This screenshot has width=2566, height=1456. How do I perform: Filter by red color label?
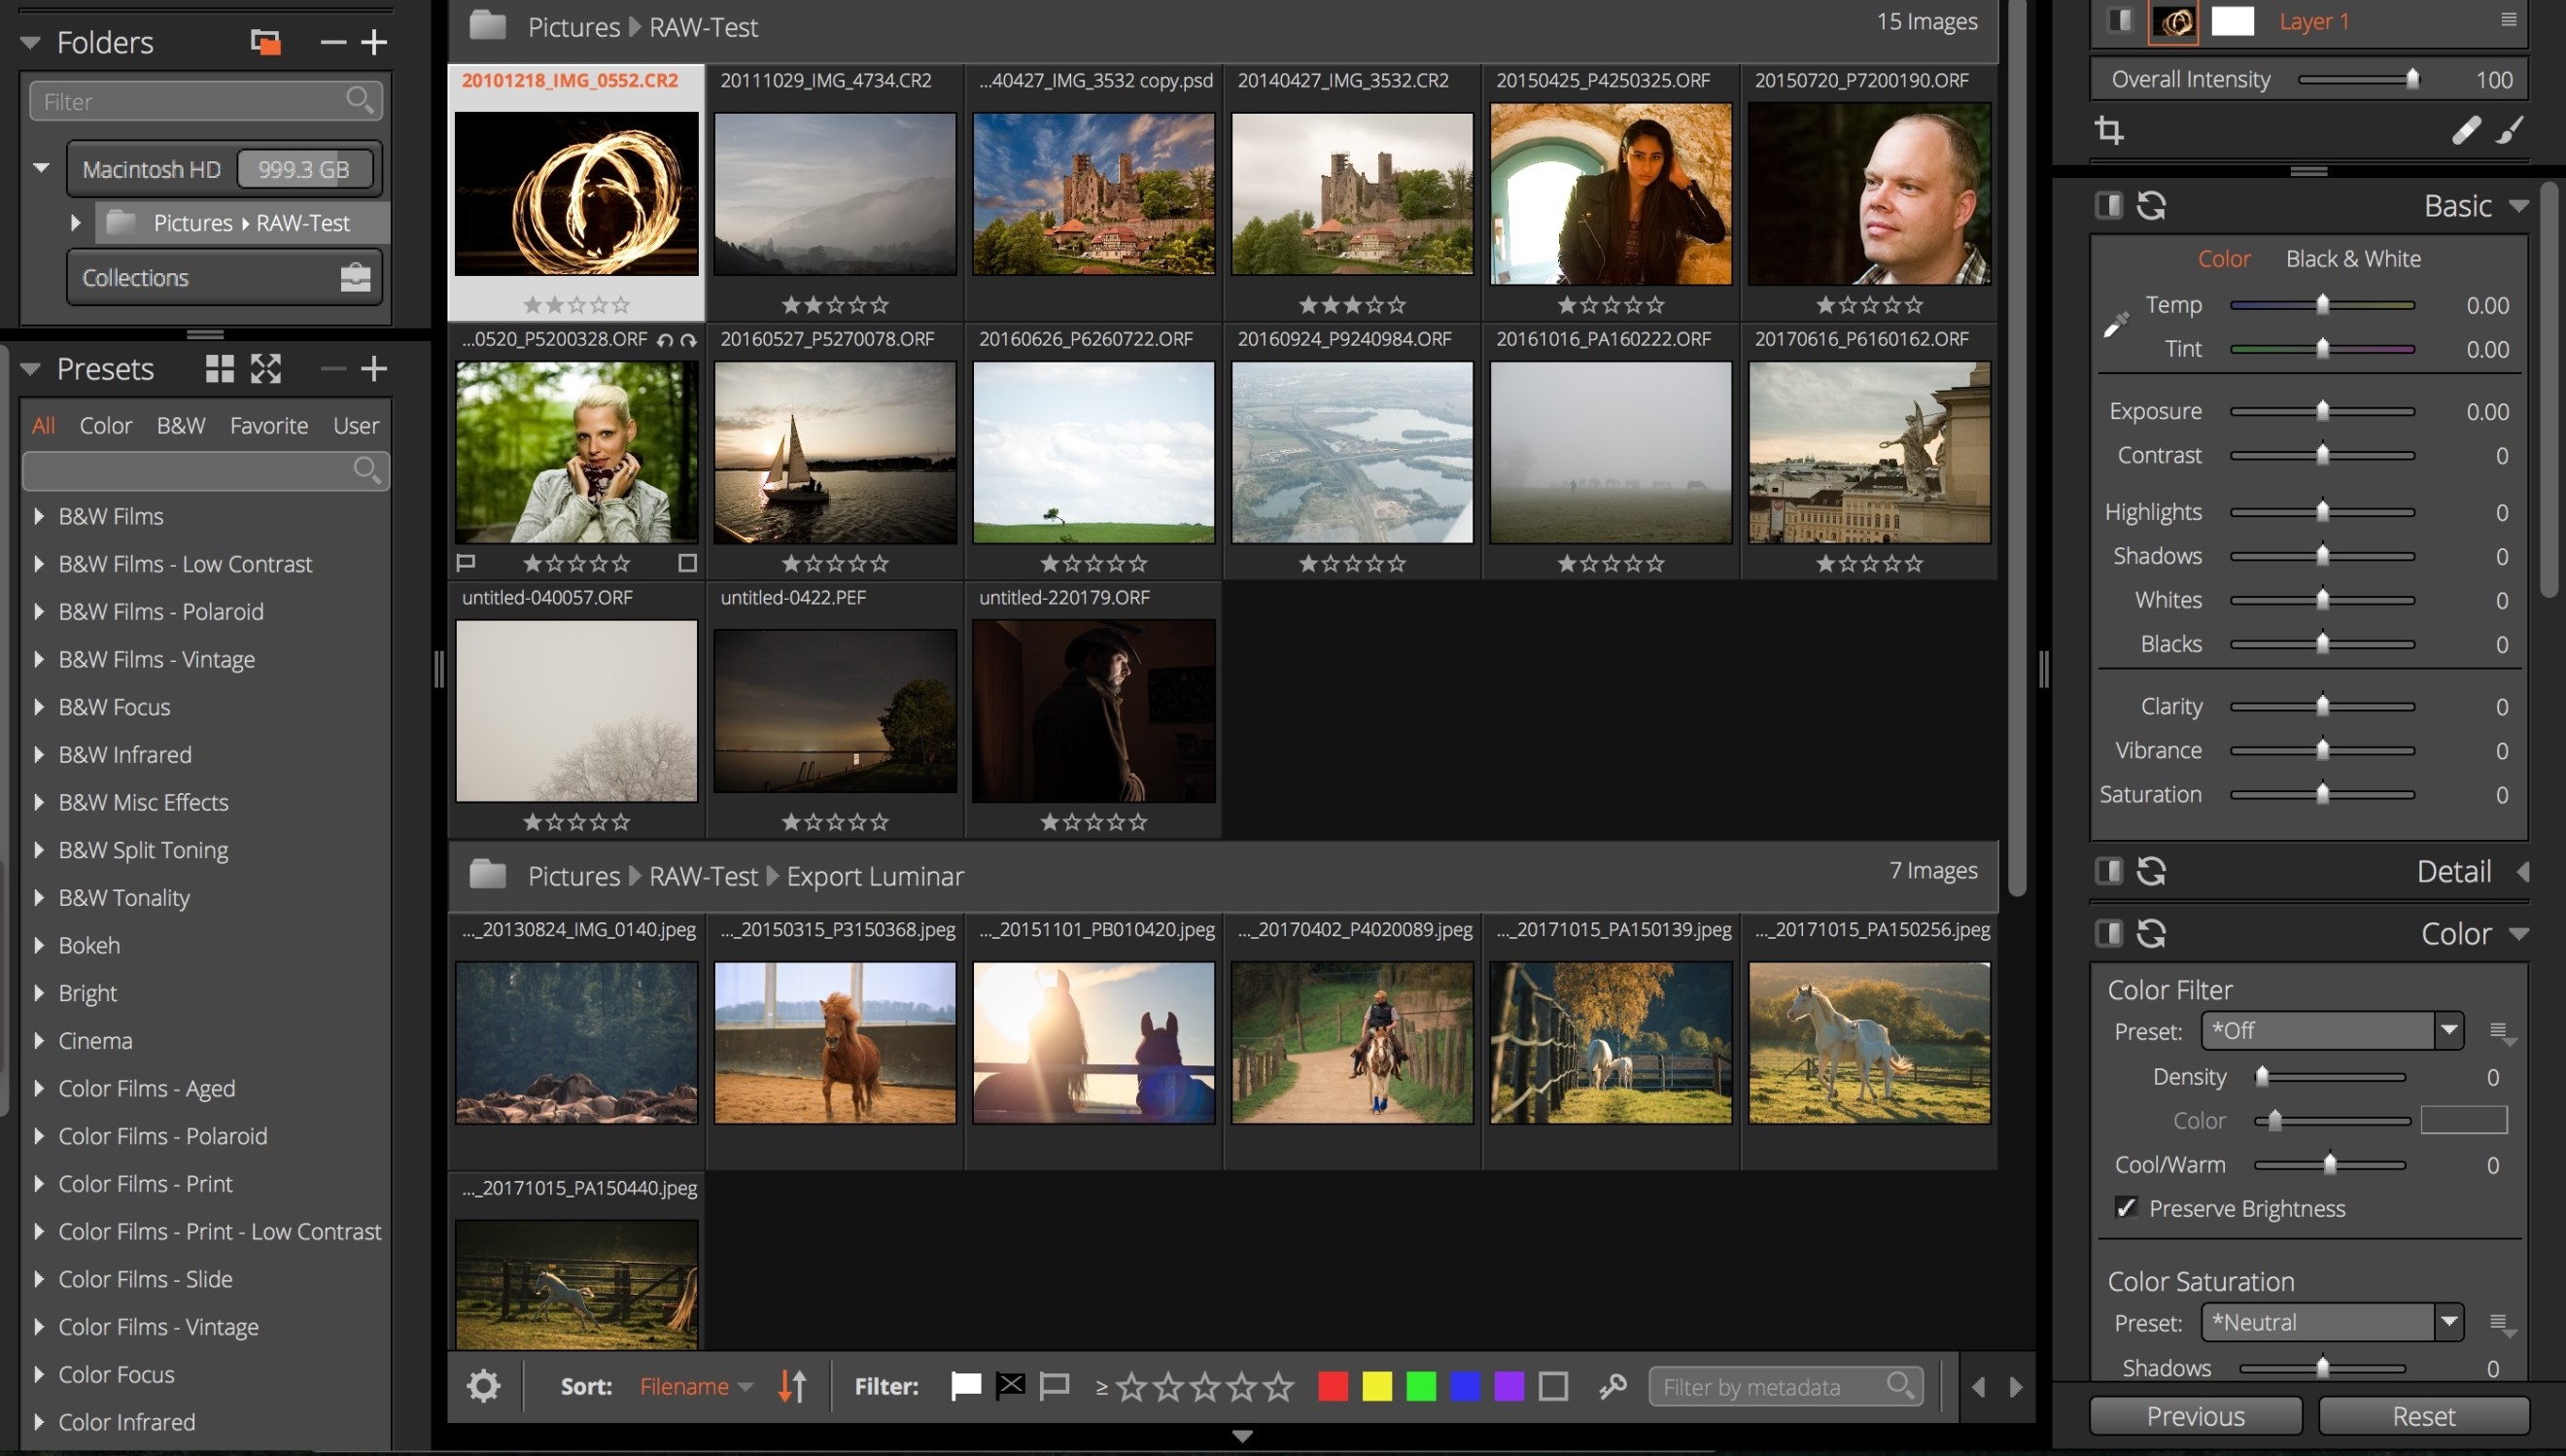(1333, 1386)
